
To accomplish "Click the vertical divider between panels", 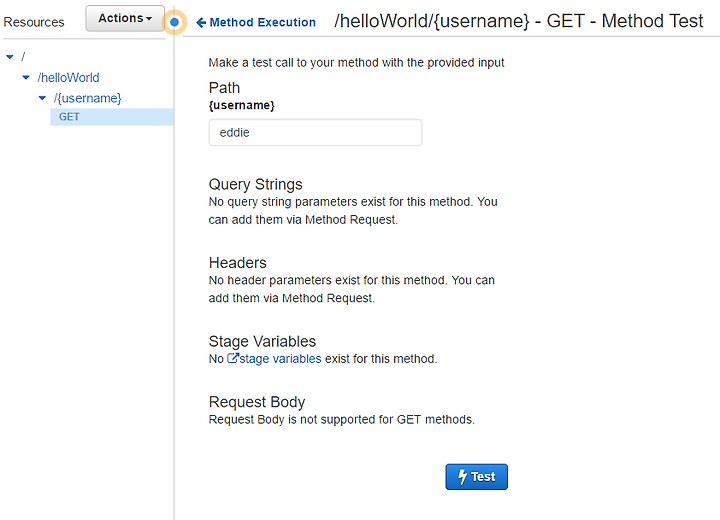I will (174, 276).
